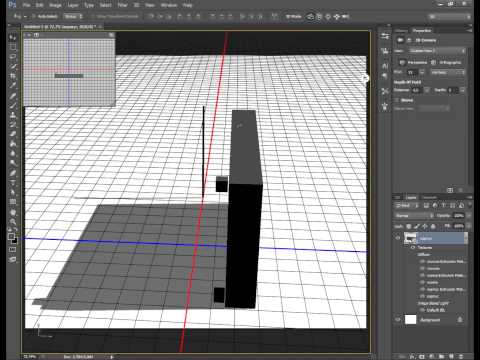Select the Eyedropper tool

[x=13, y=86]
